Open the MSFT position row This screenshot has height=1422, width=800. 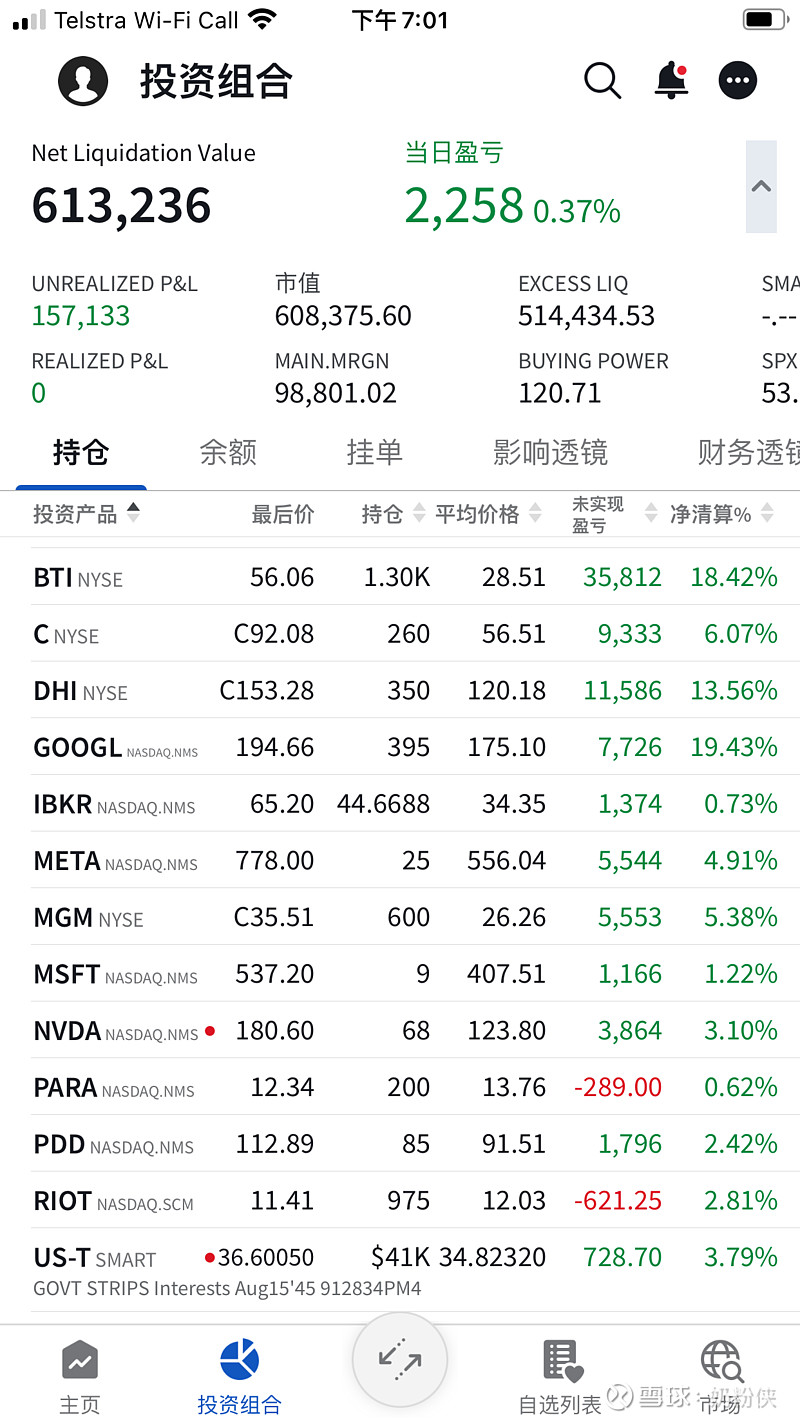click(400, 974)
